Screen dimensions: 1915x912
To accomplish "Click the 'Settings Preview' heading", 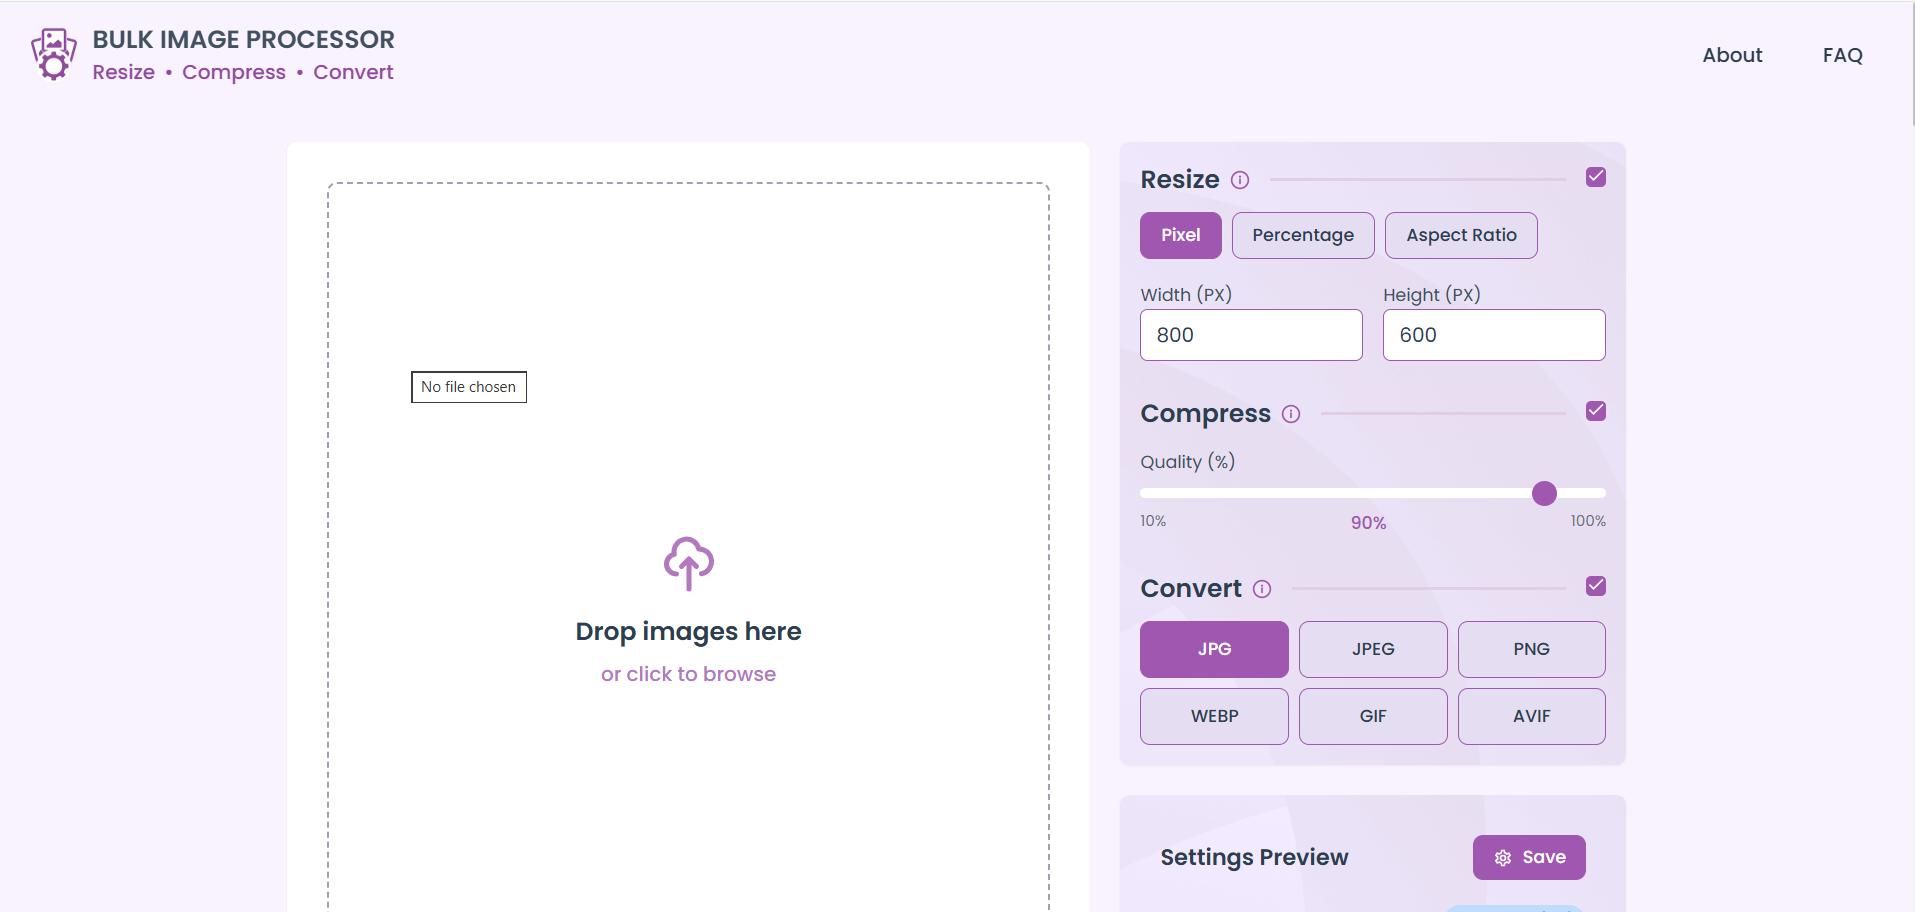I will [x=1254, y=857].
